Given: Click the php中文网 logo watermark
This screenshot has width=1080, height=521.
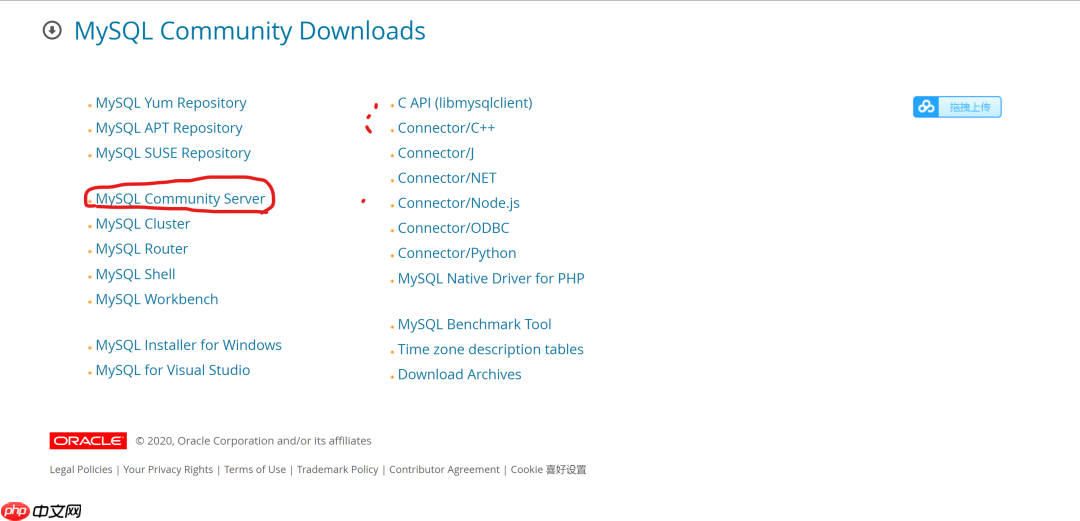Looking at the screenshot, I should [42, 511].
